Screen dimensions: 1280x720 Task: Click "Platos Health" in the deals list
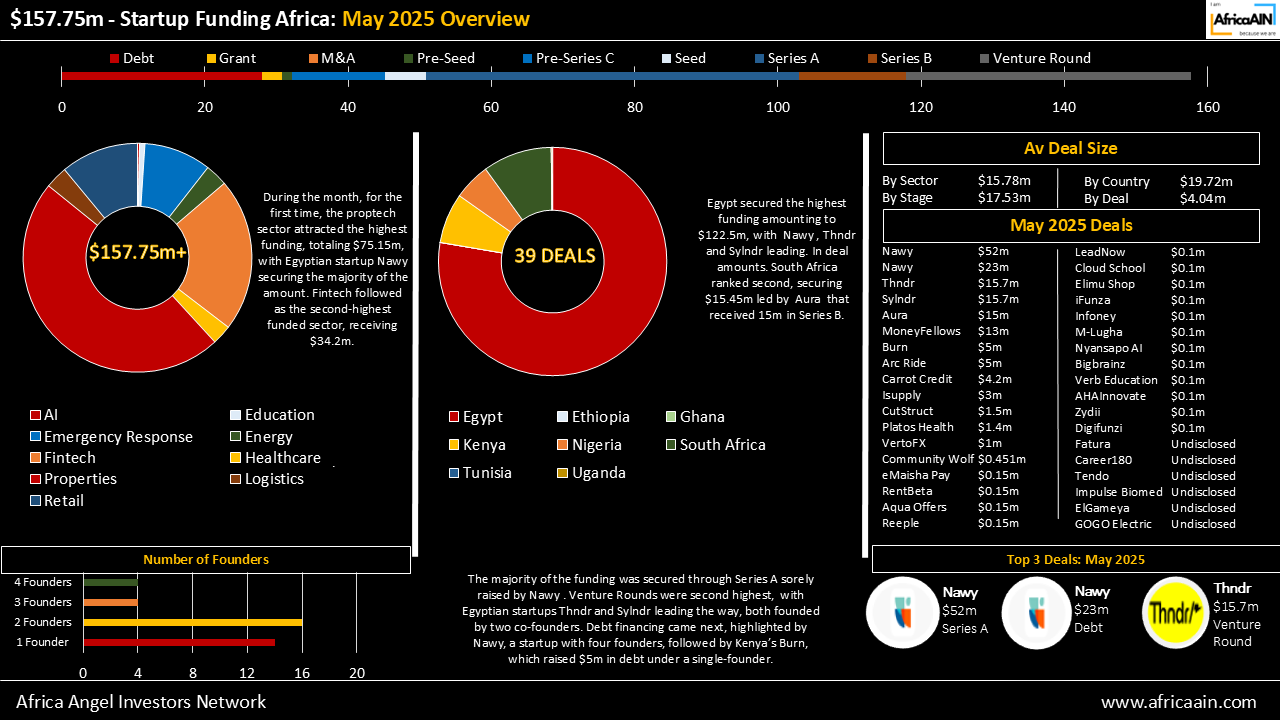[x=918, y=428]
